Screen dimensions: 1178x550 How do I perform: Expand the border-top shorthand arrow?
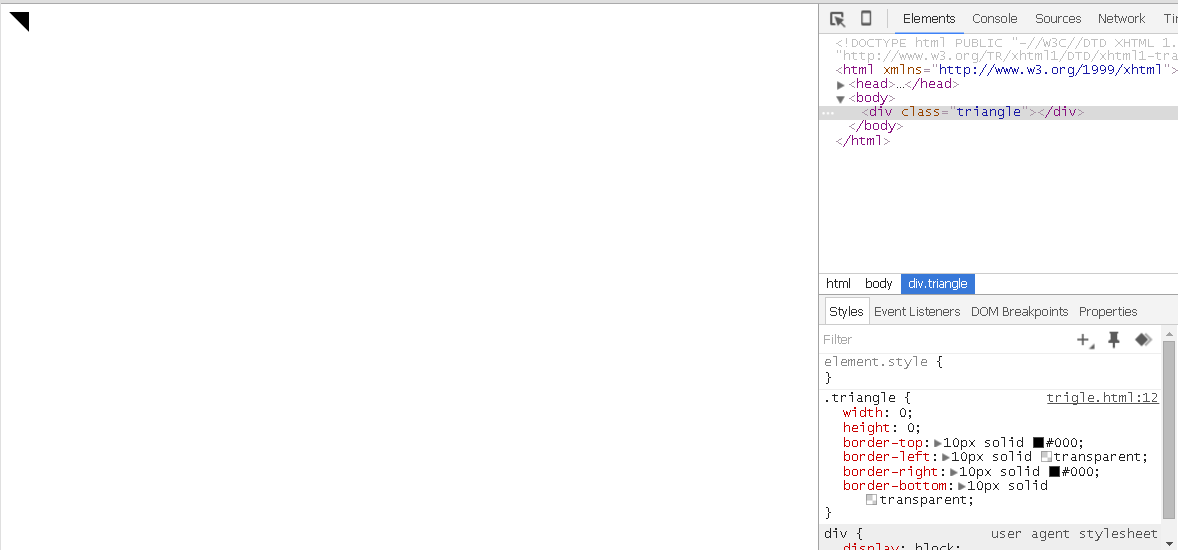coord(938,443)
